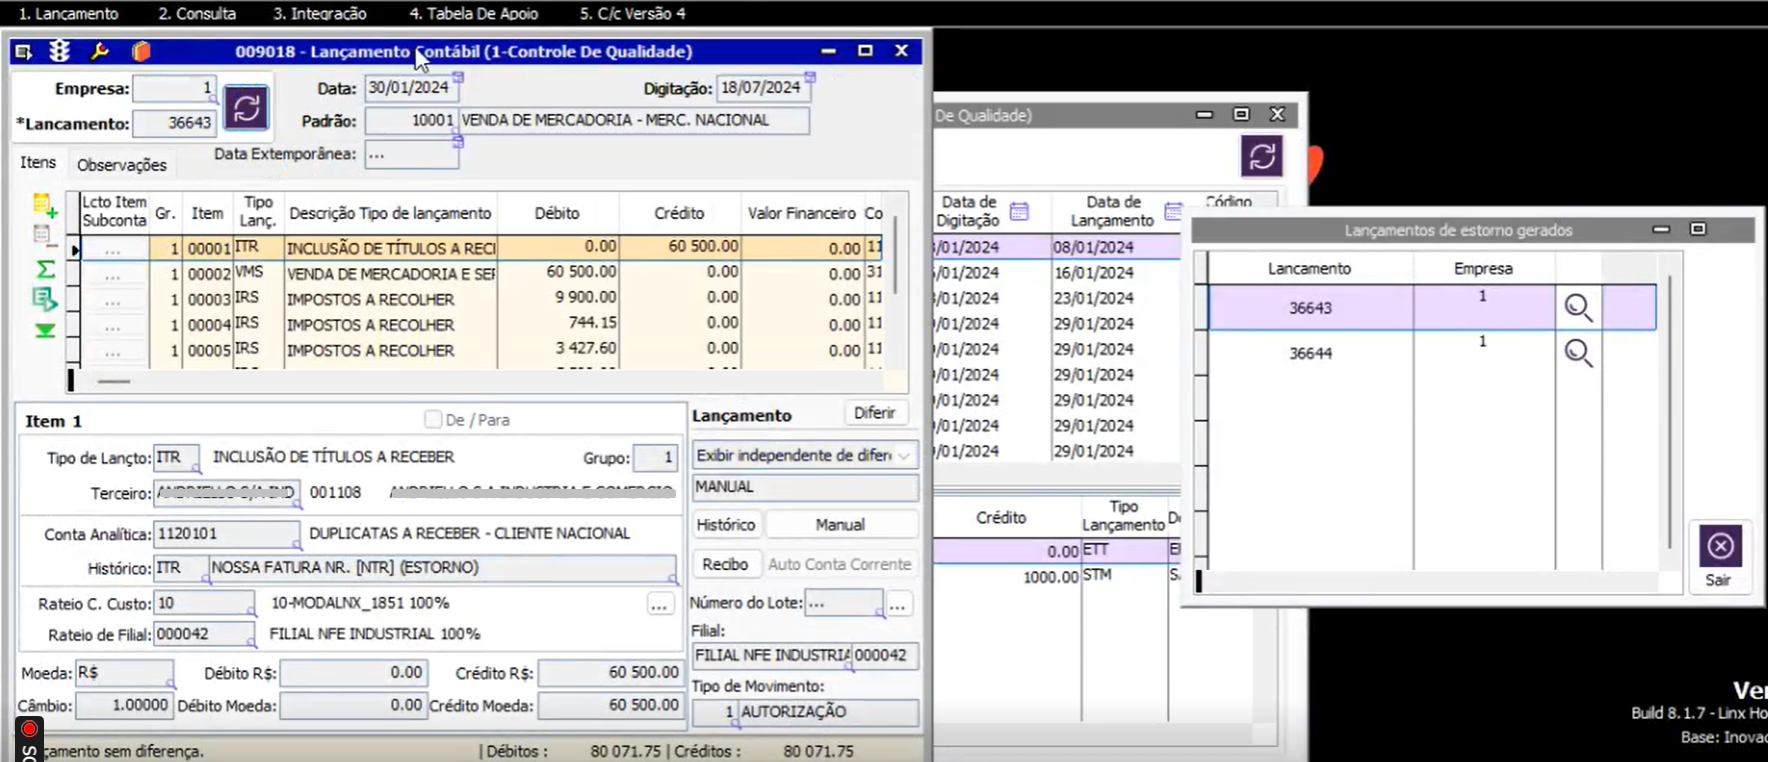
Task: Click the orange book icon in title bar
Action: point(141,51)
